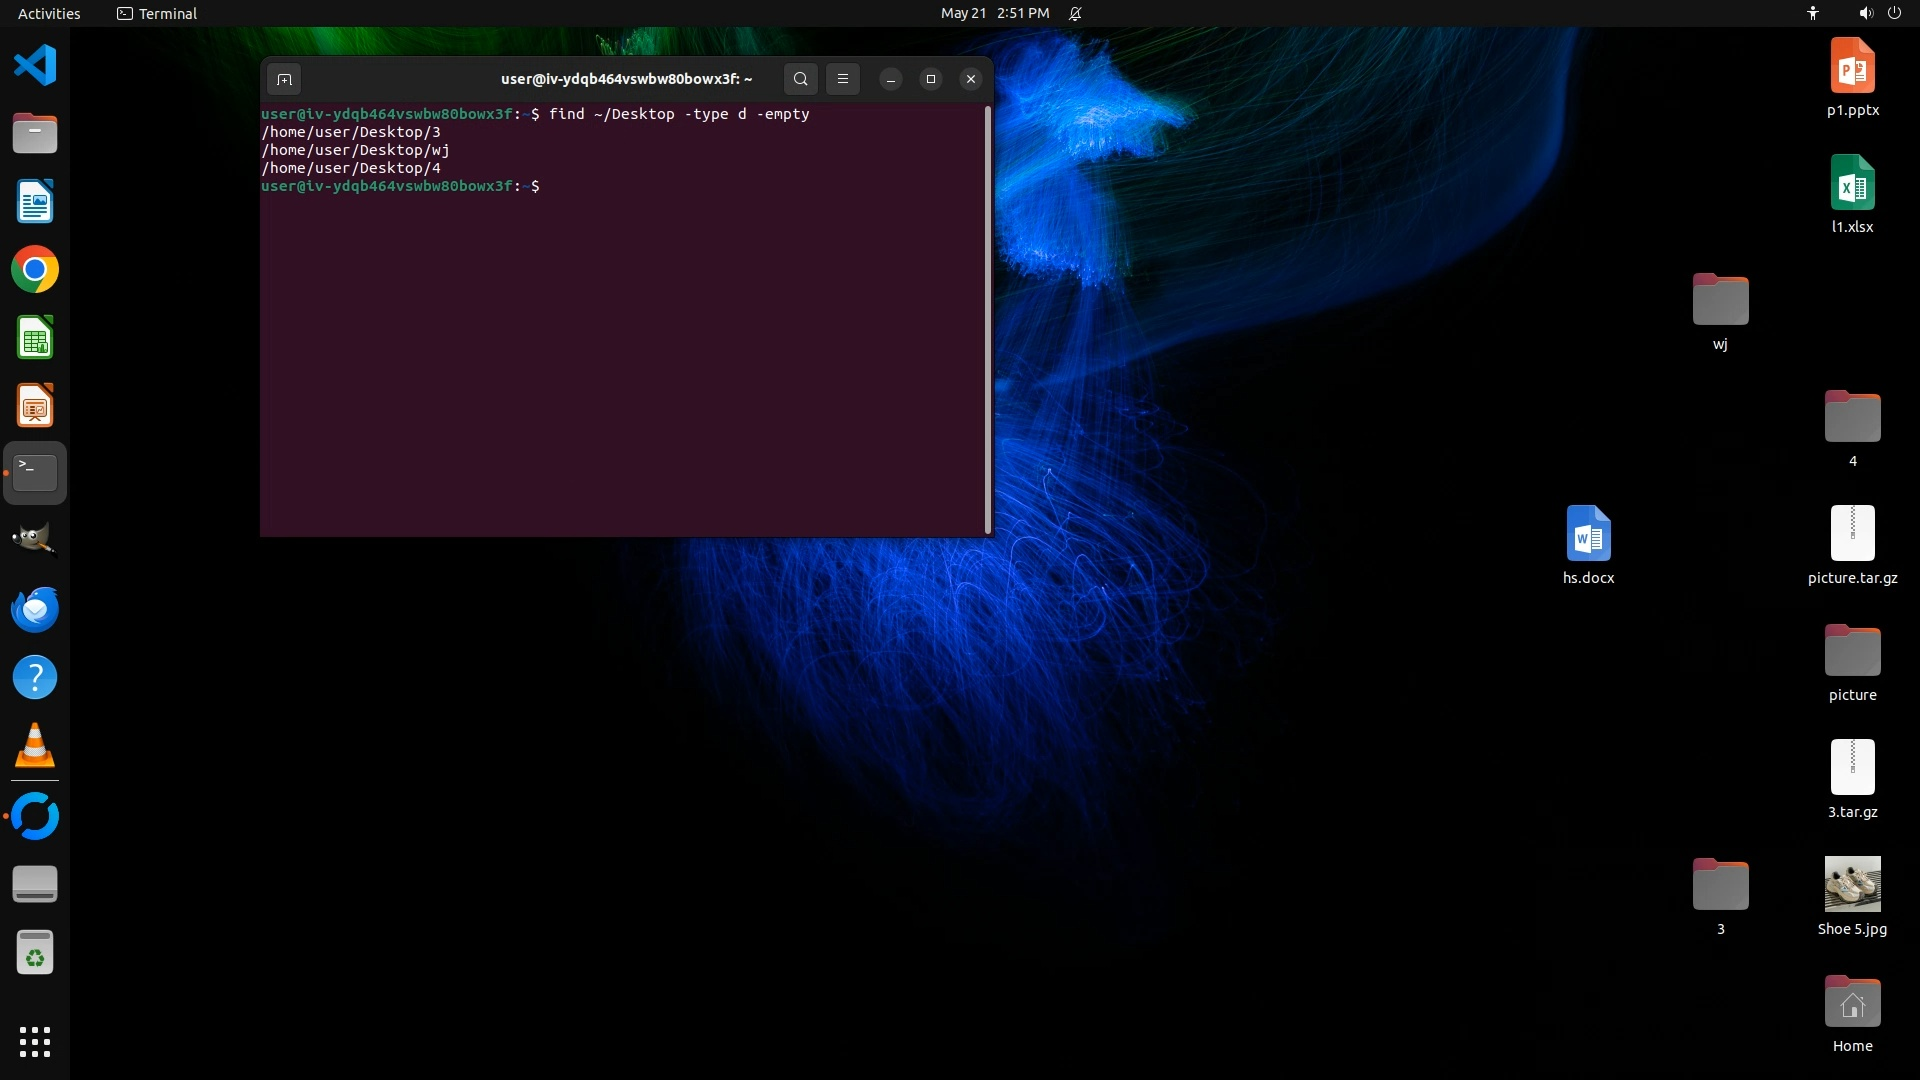Launch GIMP from the dock

pos(35,540)
